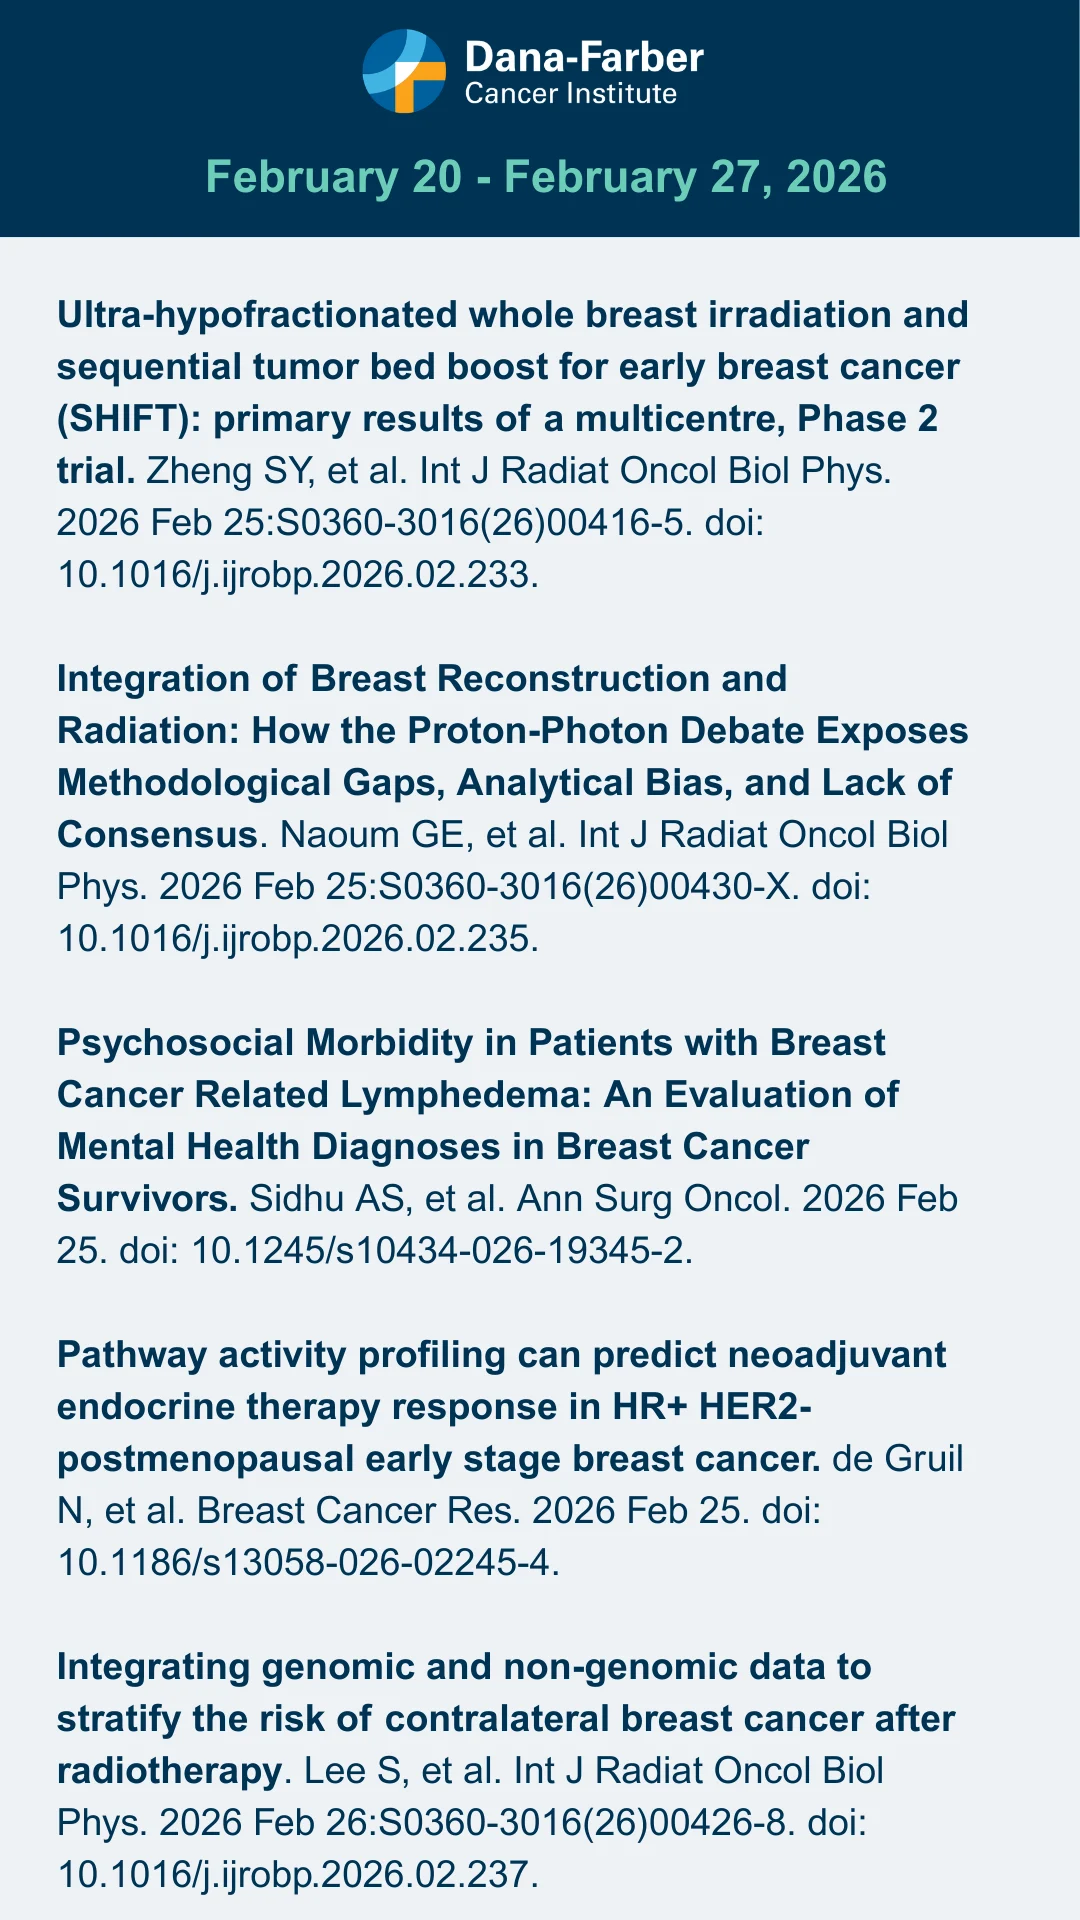Click the Dana-Farber Cancer Institute wordmark
The height and width of the screenshot is (1920, 1080).
click(584, 72)
